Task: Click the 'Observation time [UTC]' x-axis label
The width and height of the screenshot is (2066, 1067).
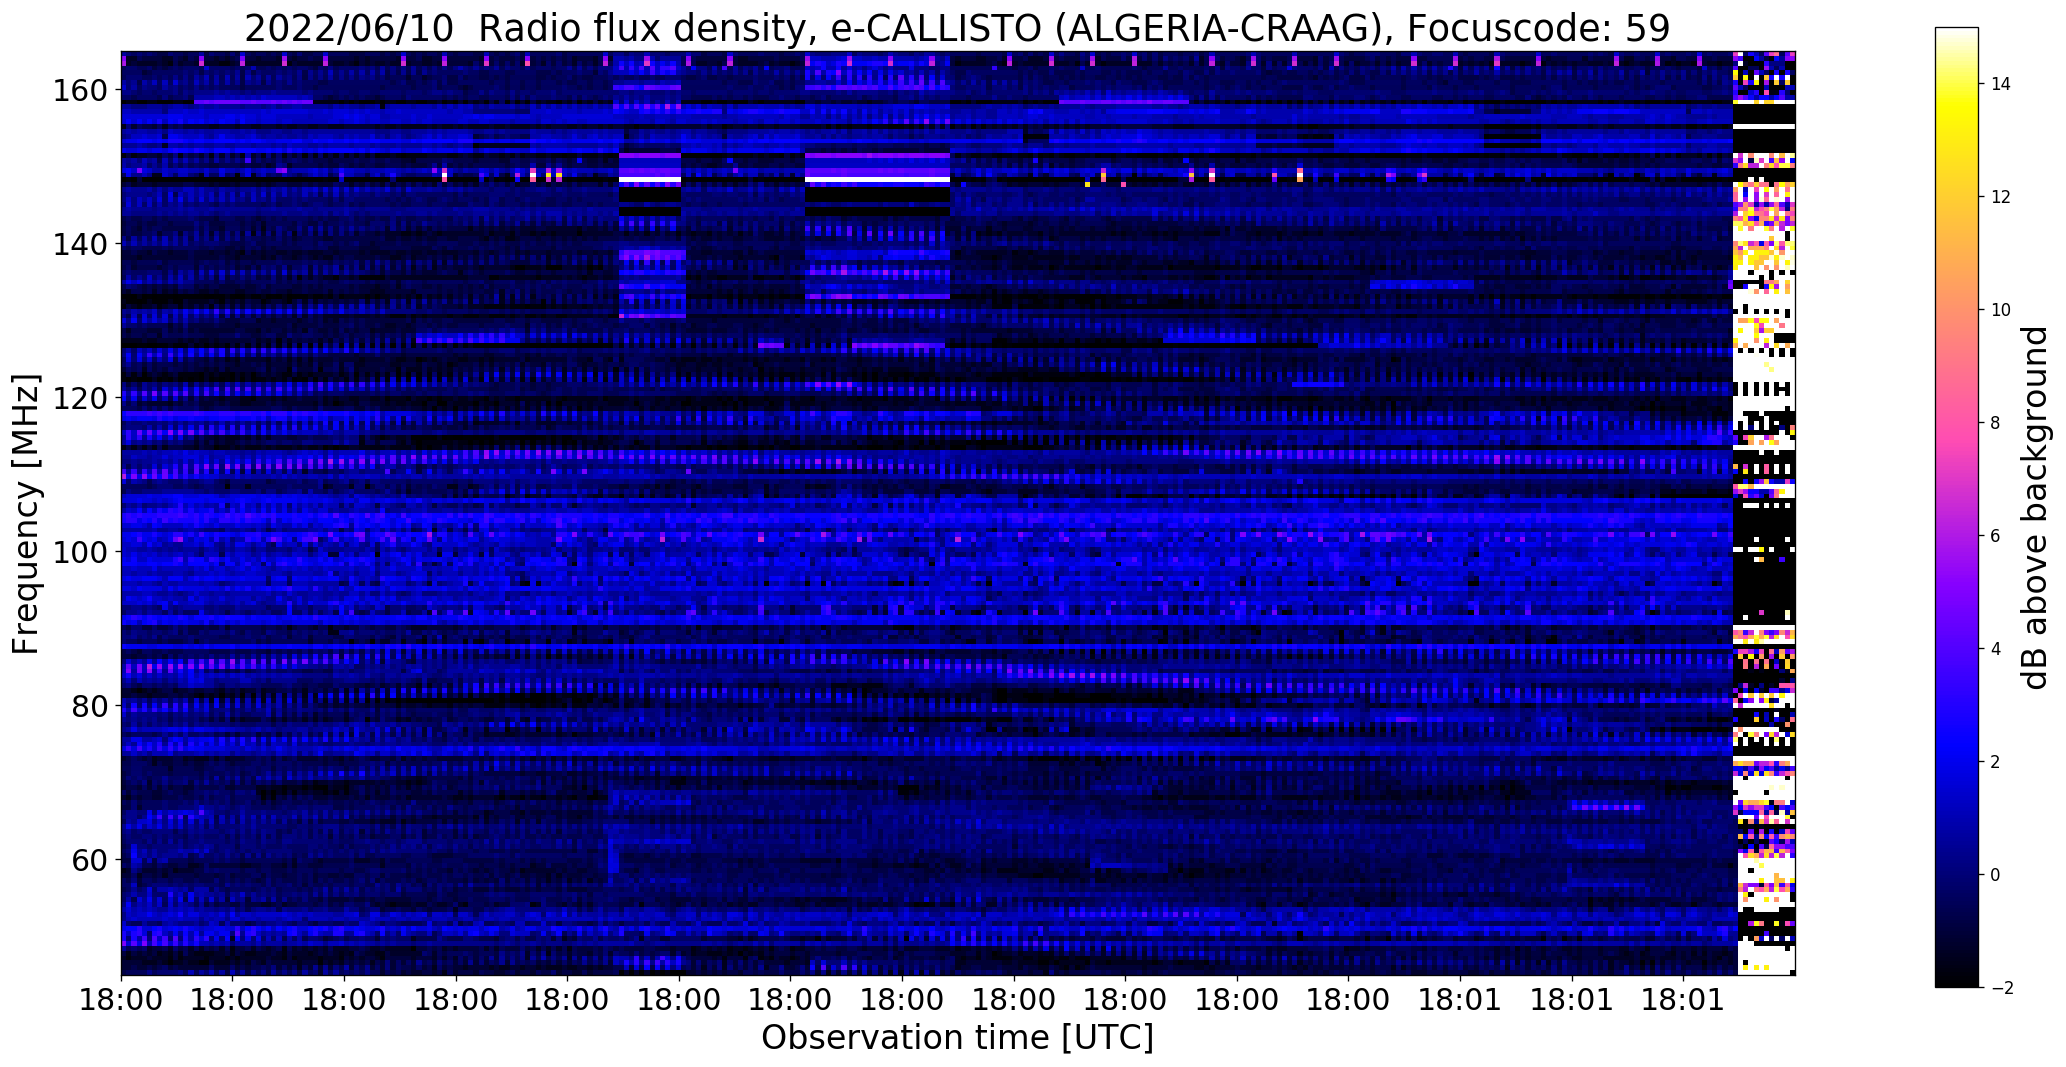Action: pyautogui.click(x=957, y=1038)
